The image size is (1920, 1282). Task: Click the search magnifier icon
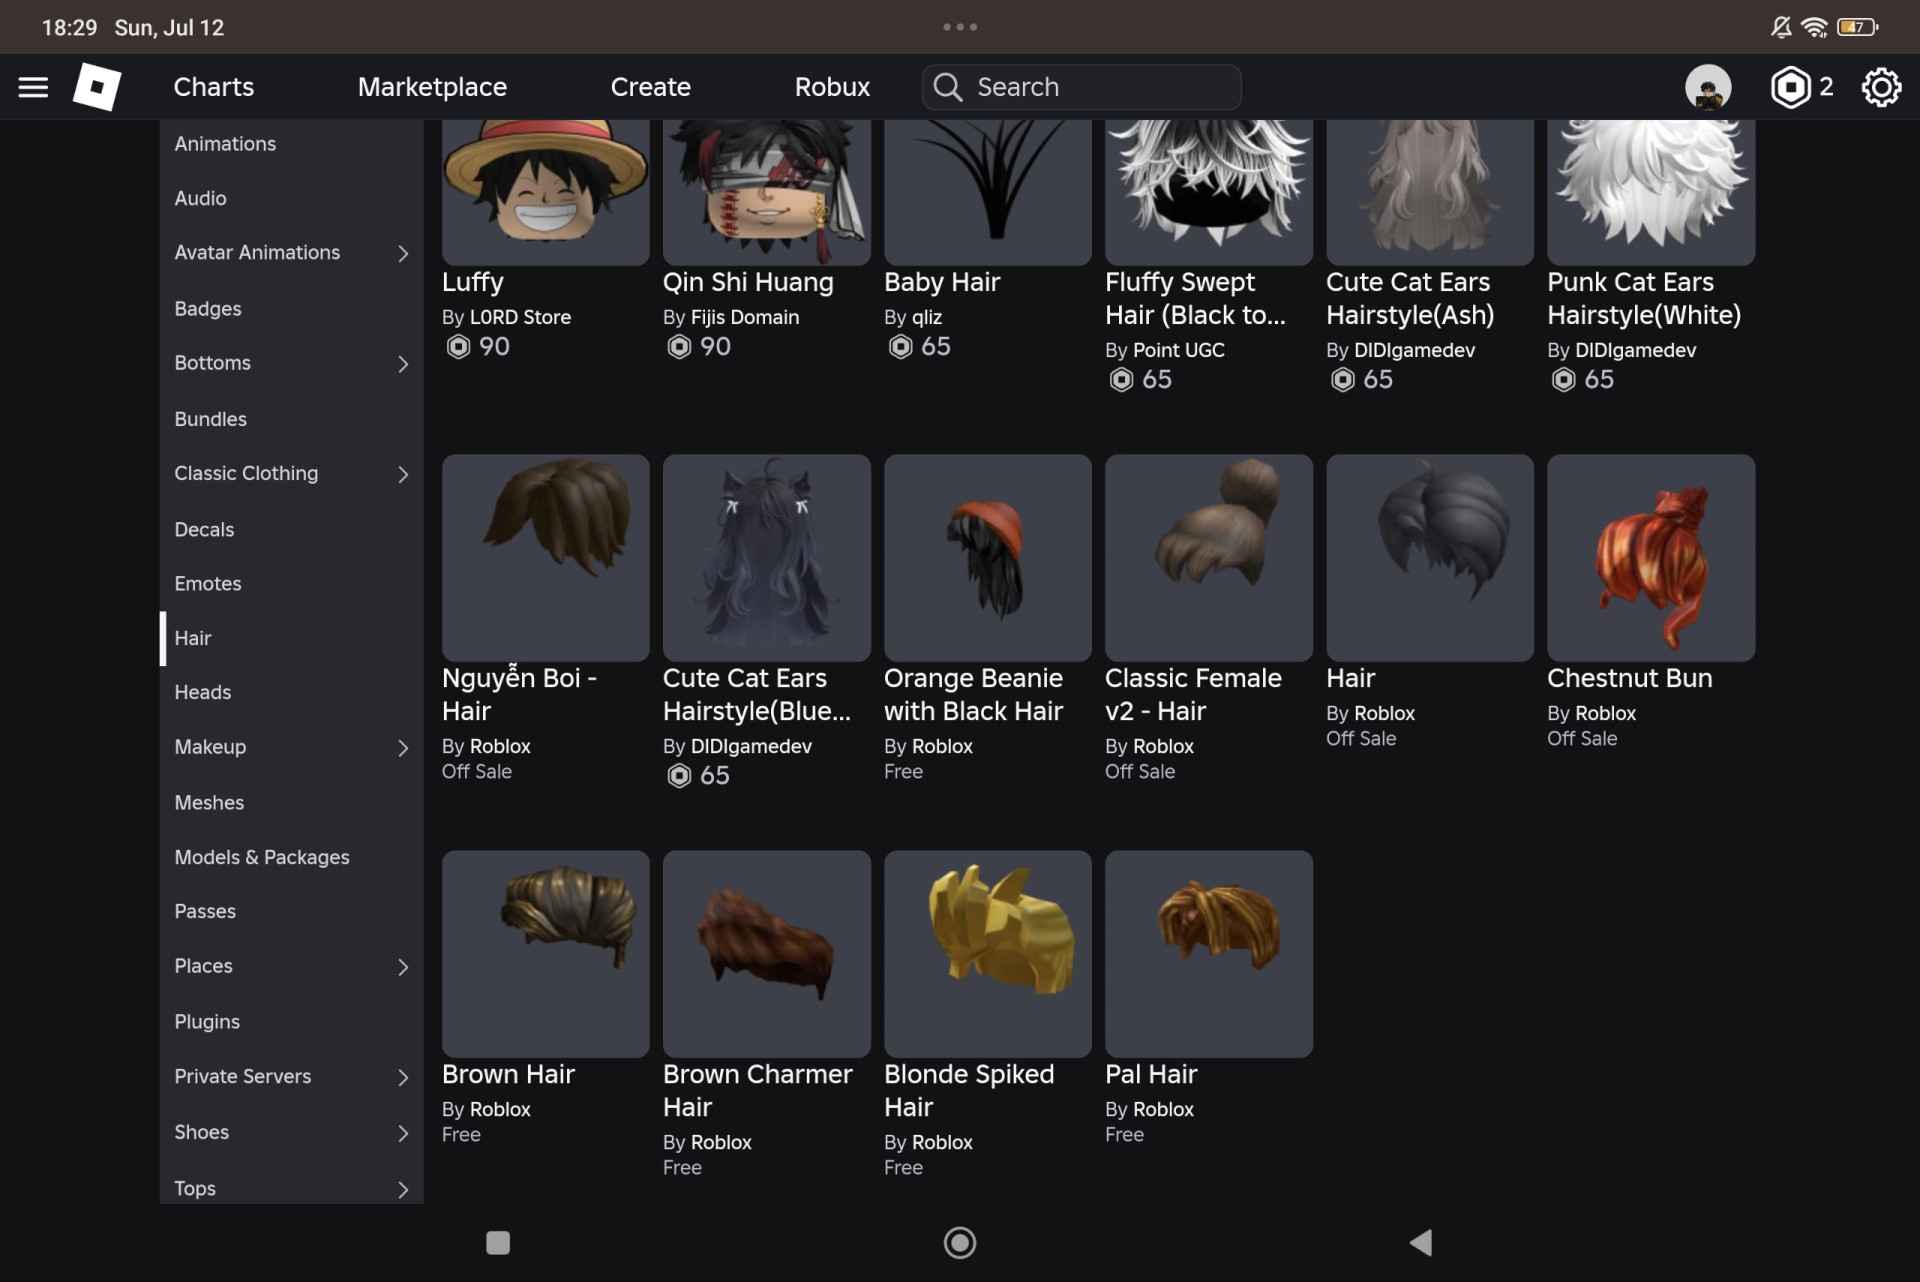947,87
